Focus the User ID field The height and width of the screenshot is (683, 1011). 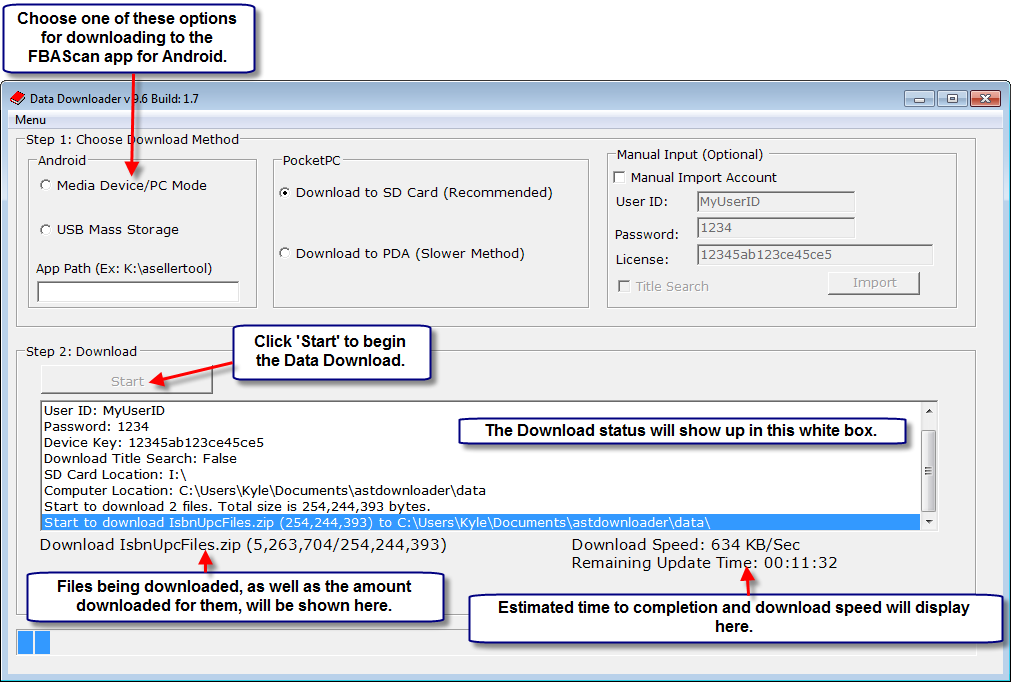776,202
